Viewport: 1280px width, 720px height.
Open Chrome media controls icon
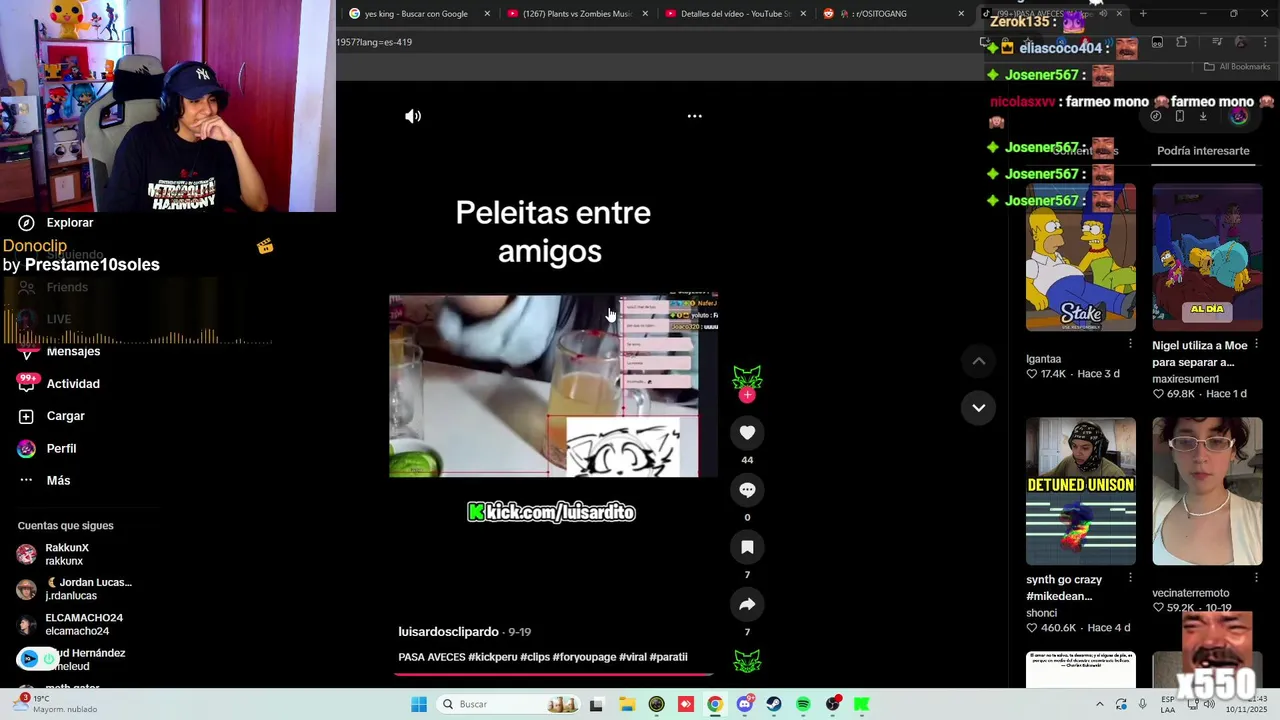(1217, 42)
